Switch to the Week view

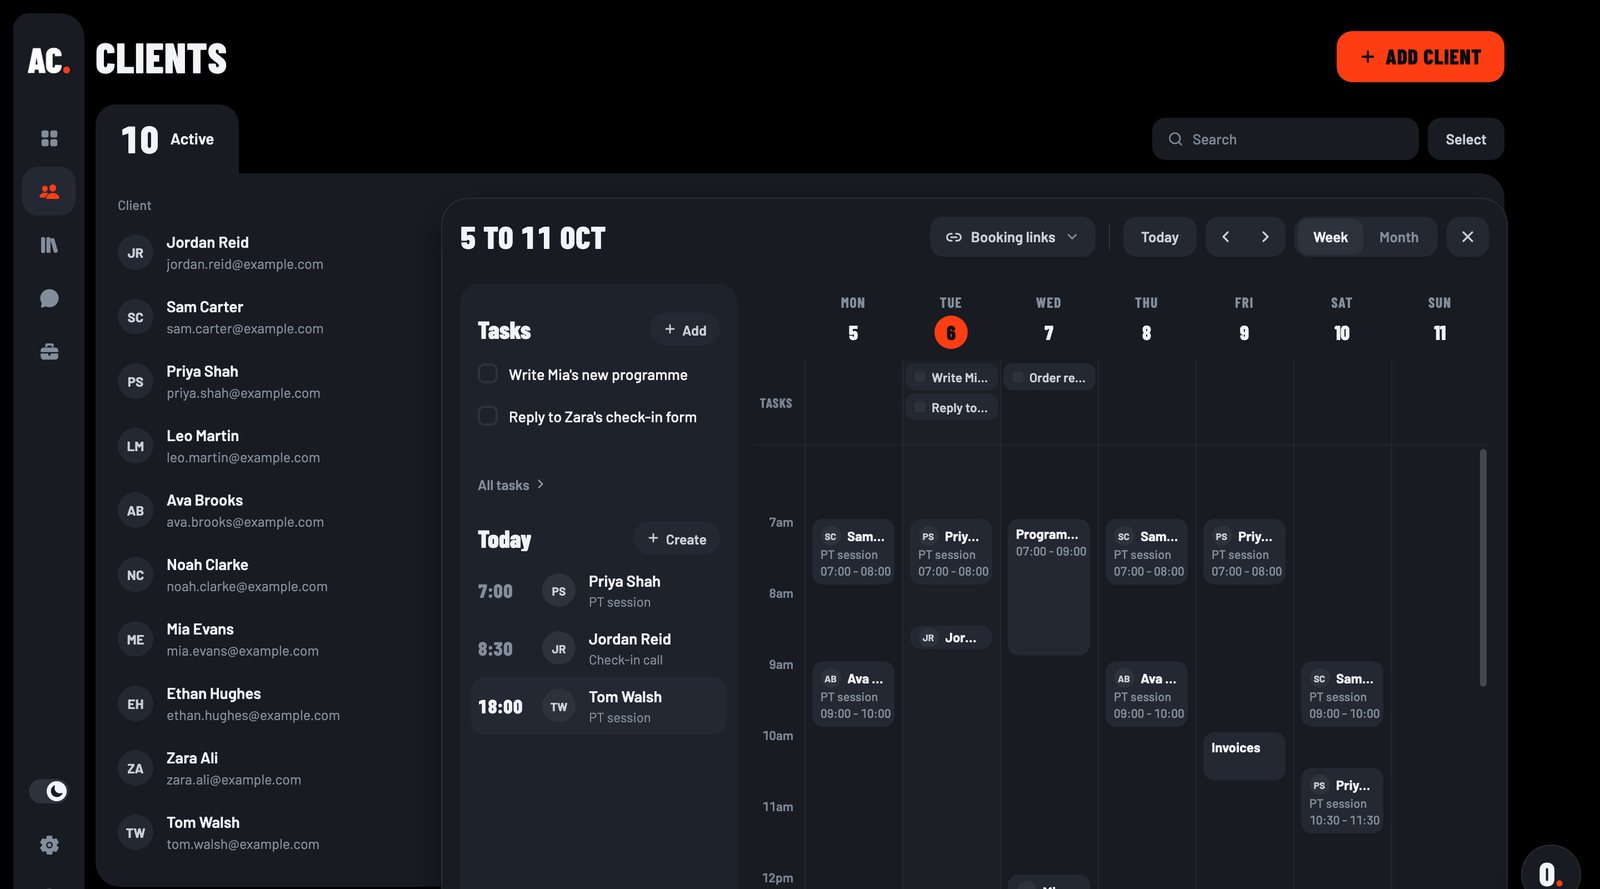click(1330, 237)
